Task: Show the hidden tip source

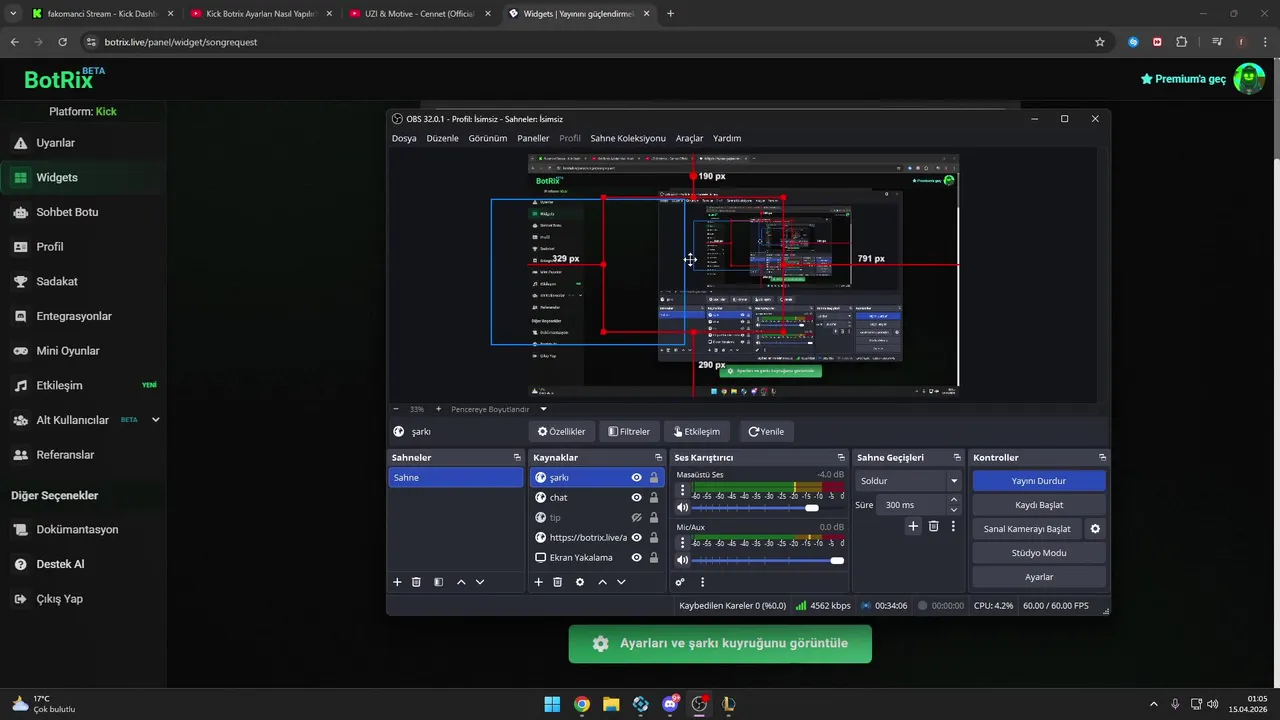Action: tap(636, 518)
